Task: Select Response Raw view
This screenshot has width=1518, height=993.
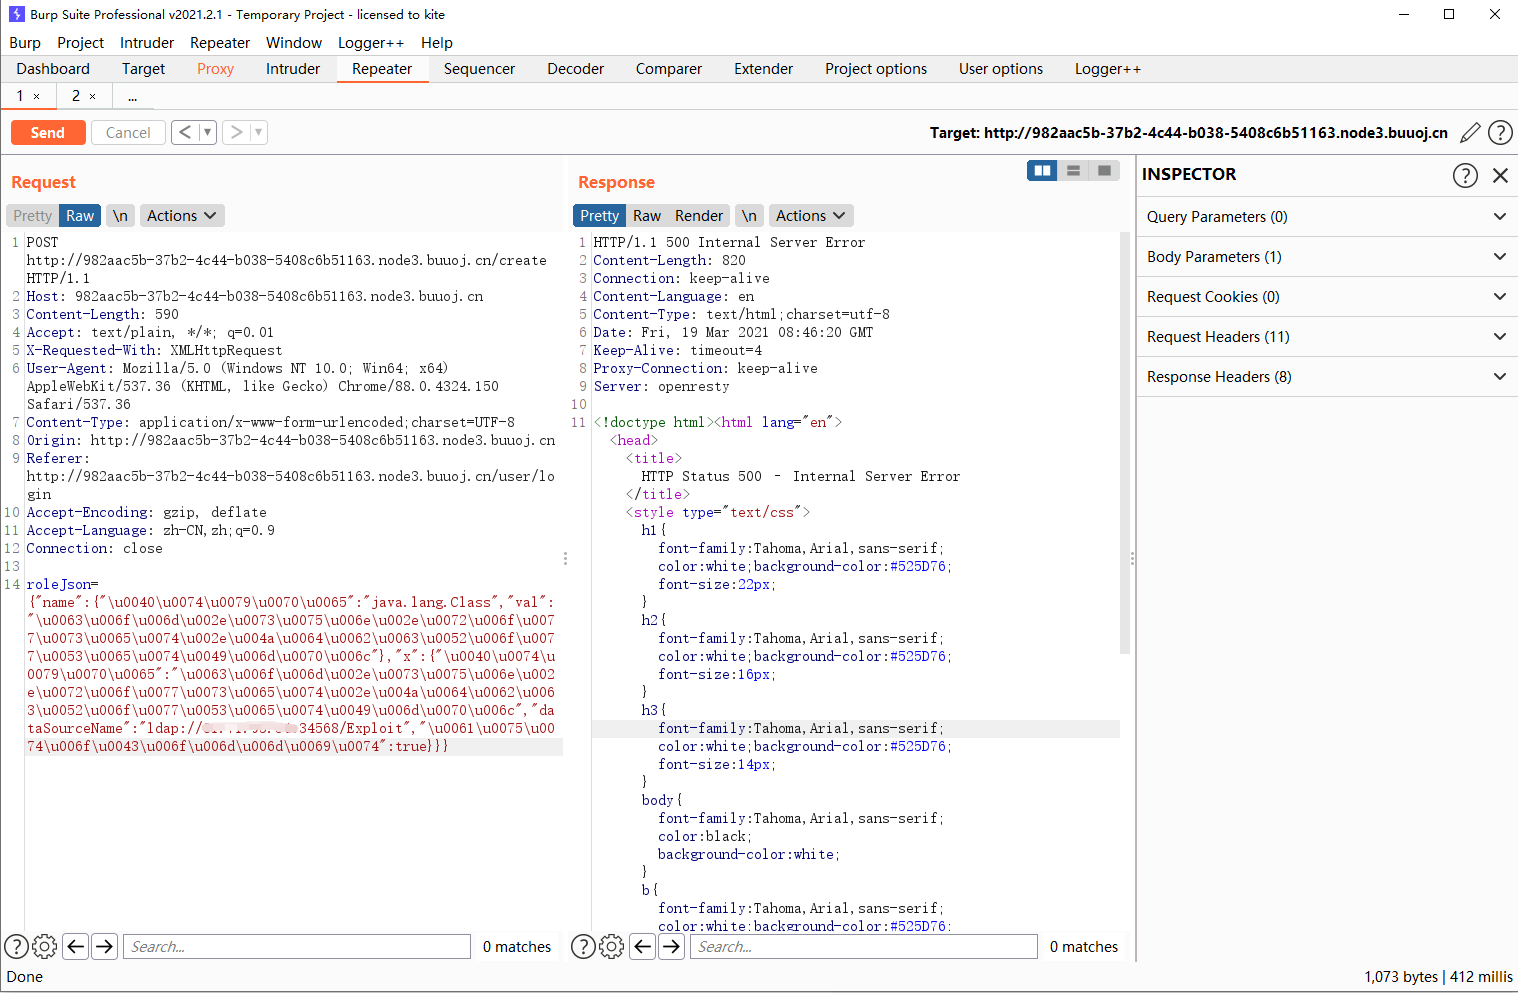Action: [x=647, y=216]
